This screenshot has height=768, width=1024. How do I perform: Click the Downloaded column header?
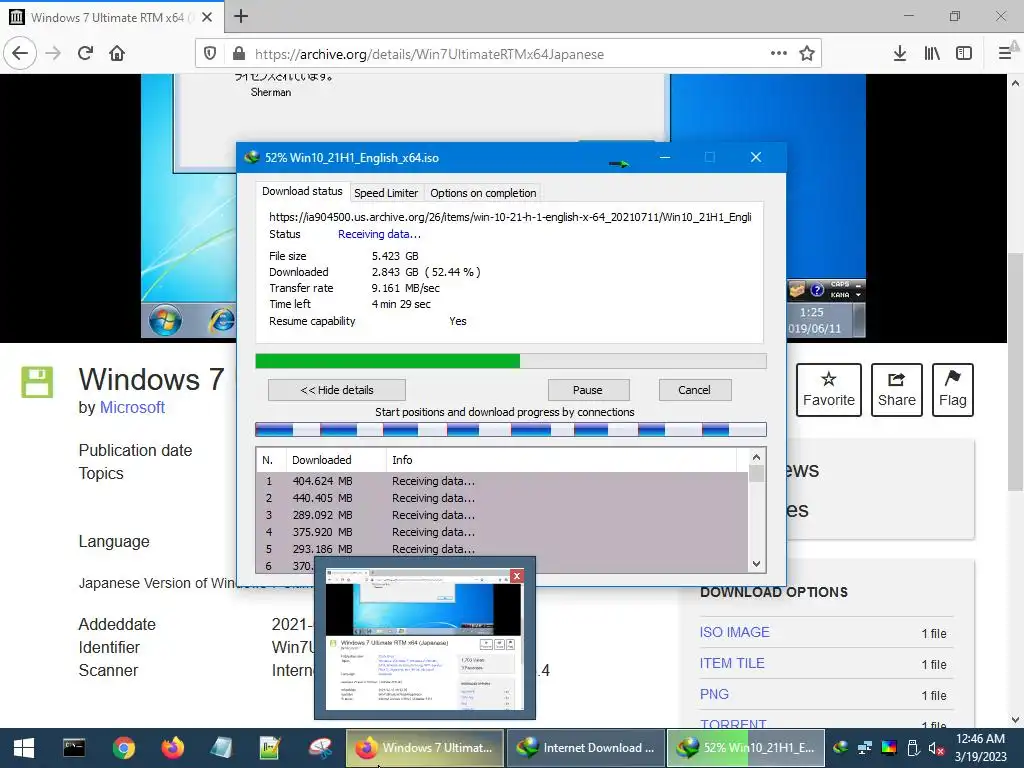tap(336, 460)
